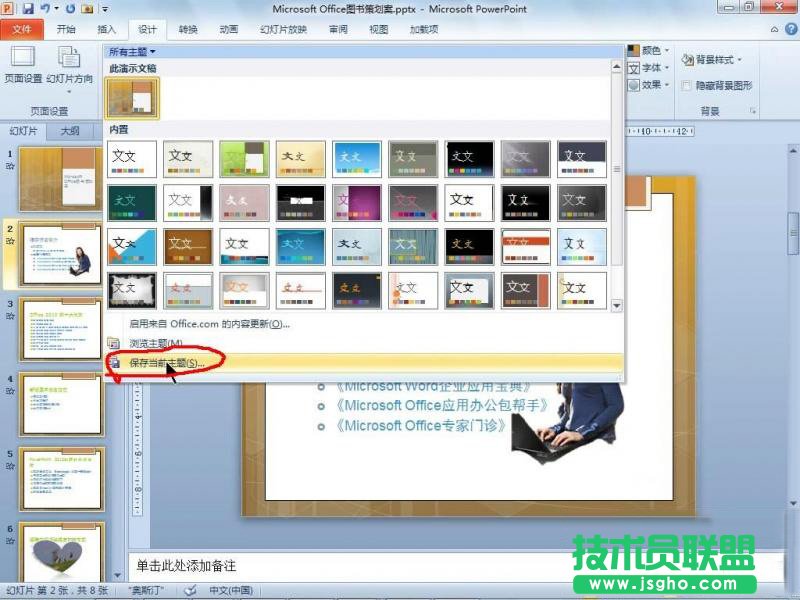Click the PowerPoint icon in the title bar
The width and height of the screenshot is (800, 600).
[x=8, y=8]
